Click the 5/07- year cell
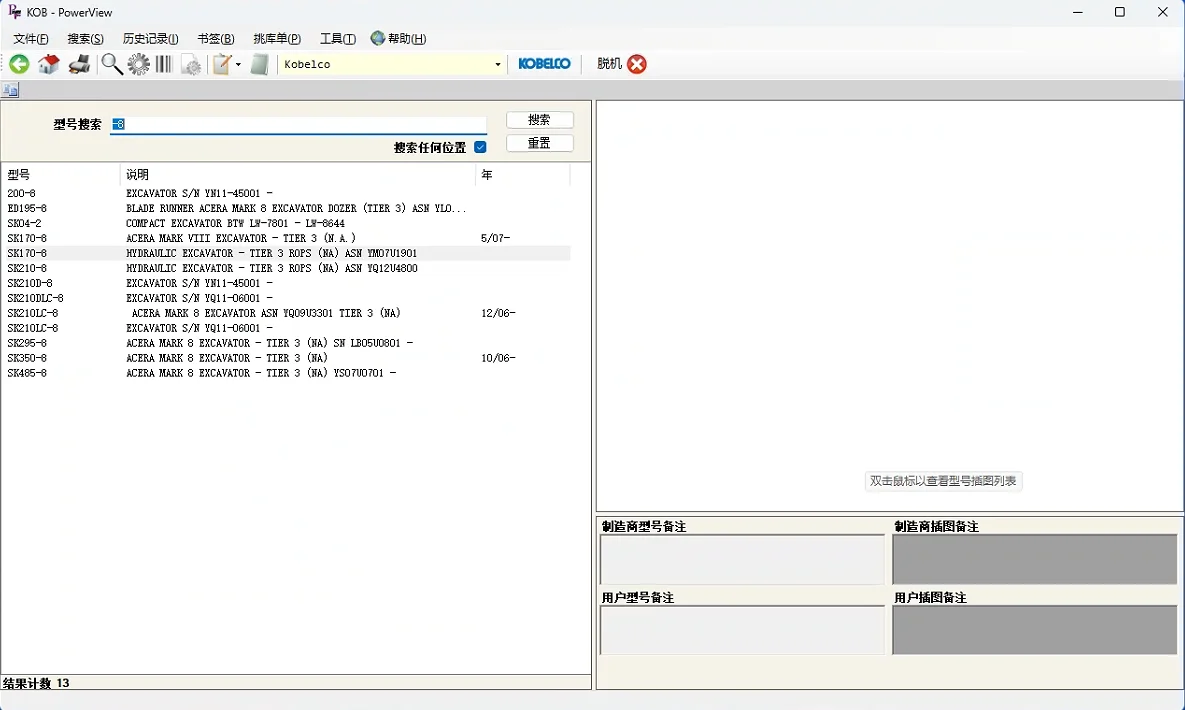1185x710 pixels. click(x=496, y=238)
